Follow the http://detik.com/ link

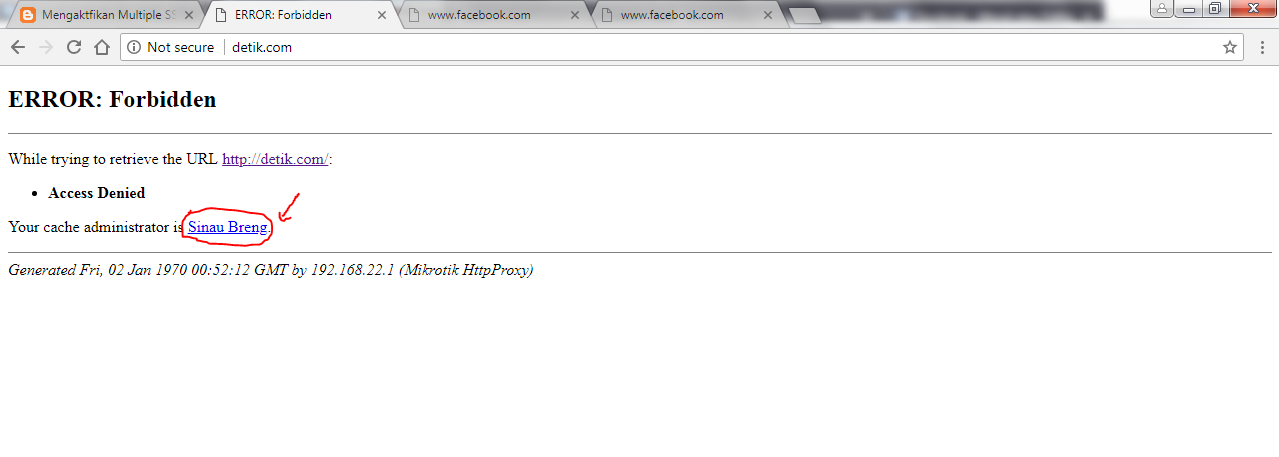click(275, 159)
